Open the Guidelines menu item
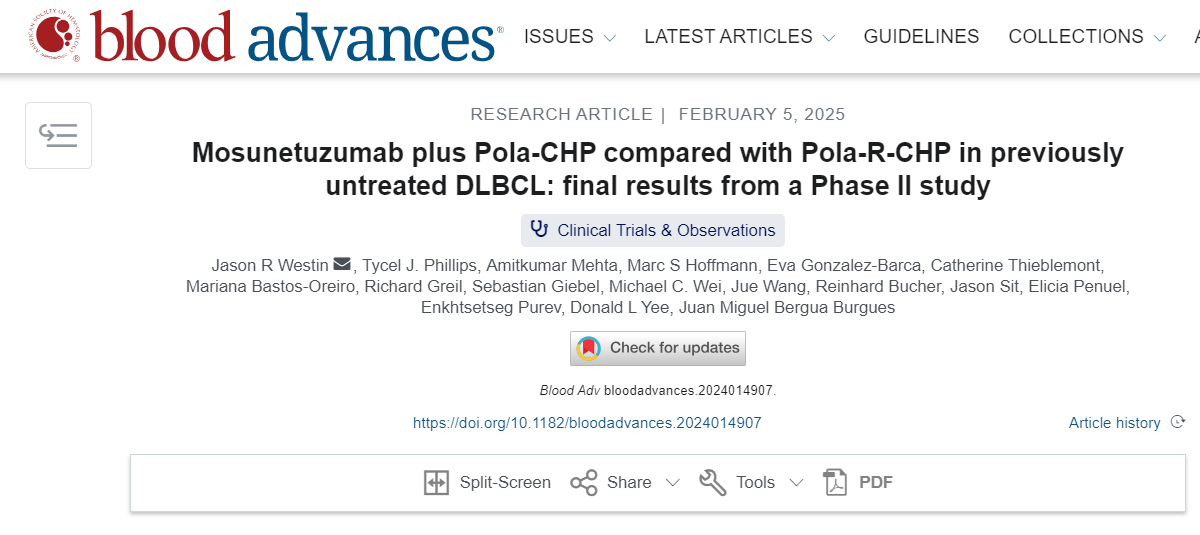The image size is (1200, 535). click(x=922, y=36)
